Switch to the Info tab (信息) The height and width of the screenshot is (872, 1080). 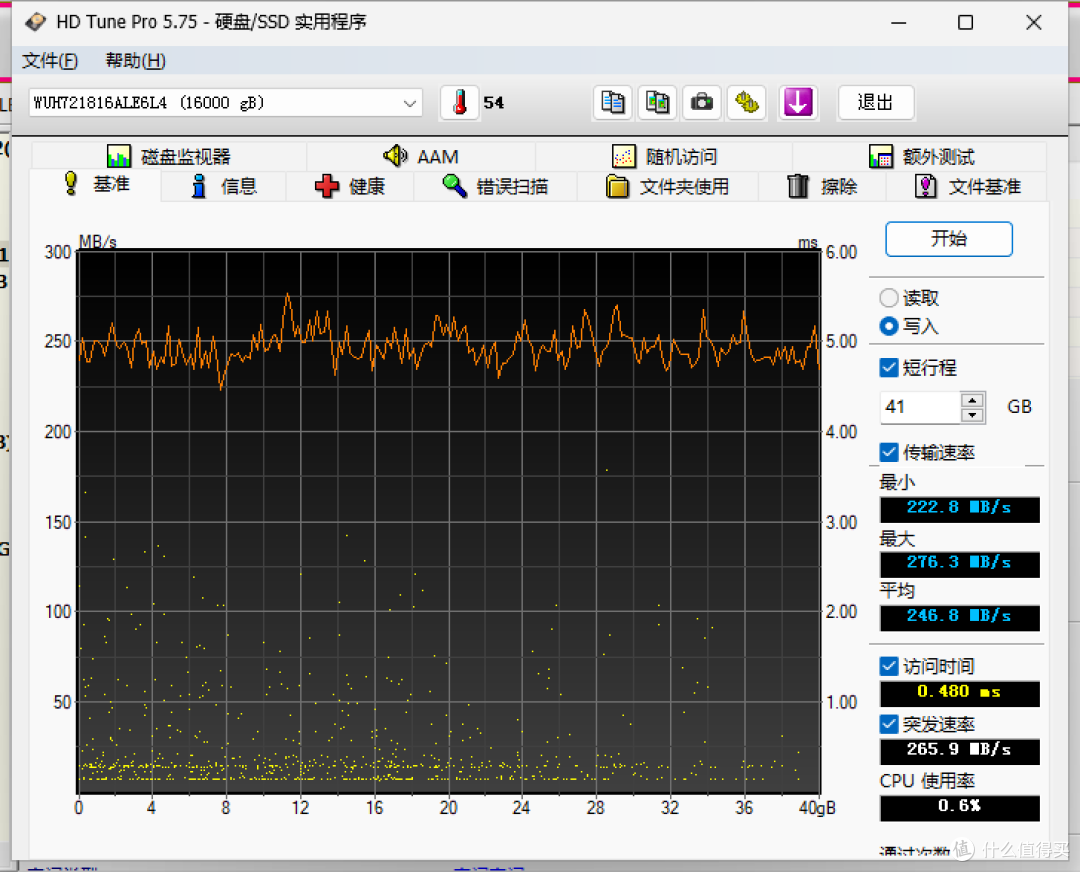tap(224, 186)
